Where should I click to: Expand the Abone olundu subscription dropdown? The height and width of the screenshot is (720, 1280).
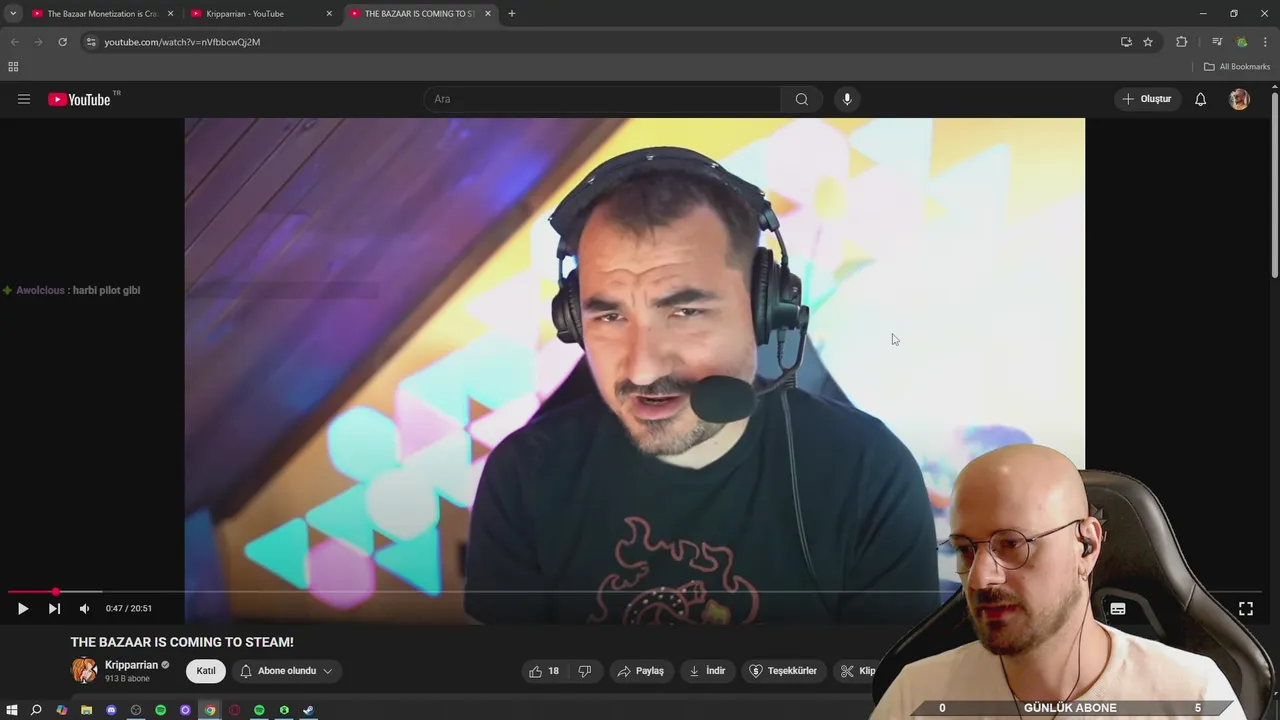tap(286, 671)
